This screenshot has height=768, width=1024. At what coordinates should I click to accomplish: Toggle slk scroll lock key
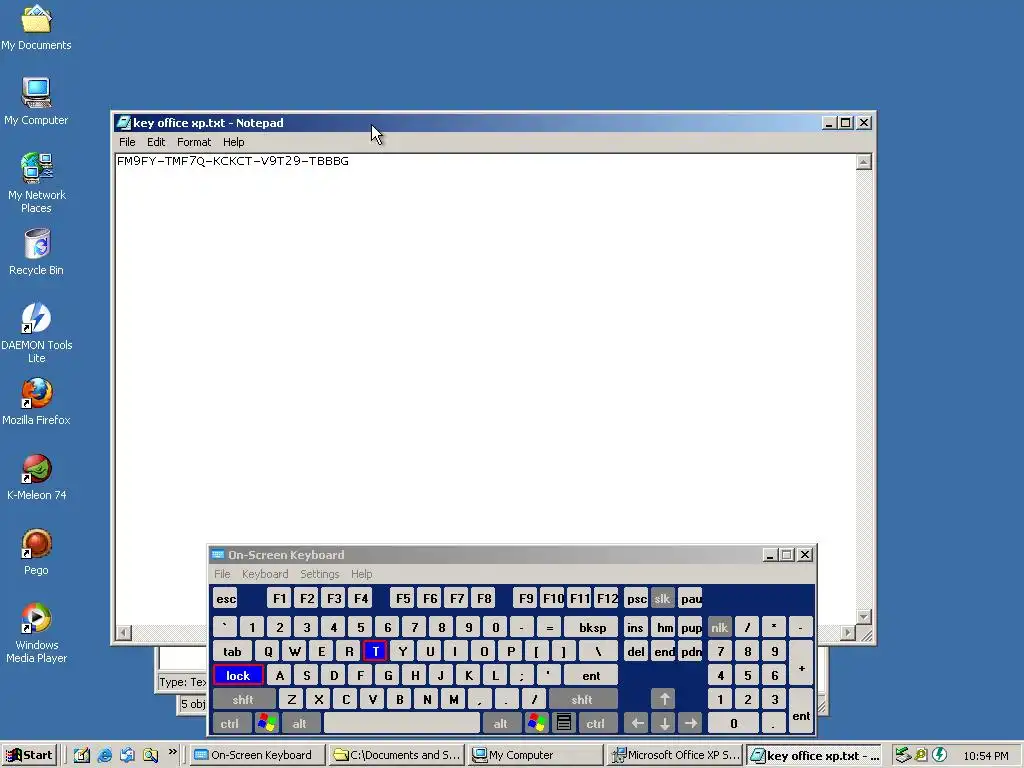point(662,598)
